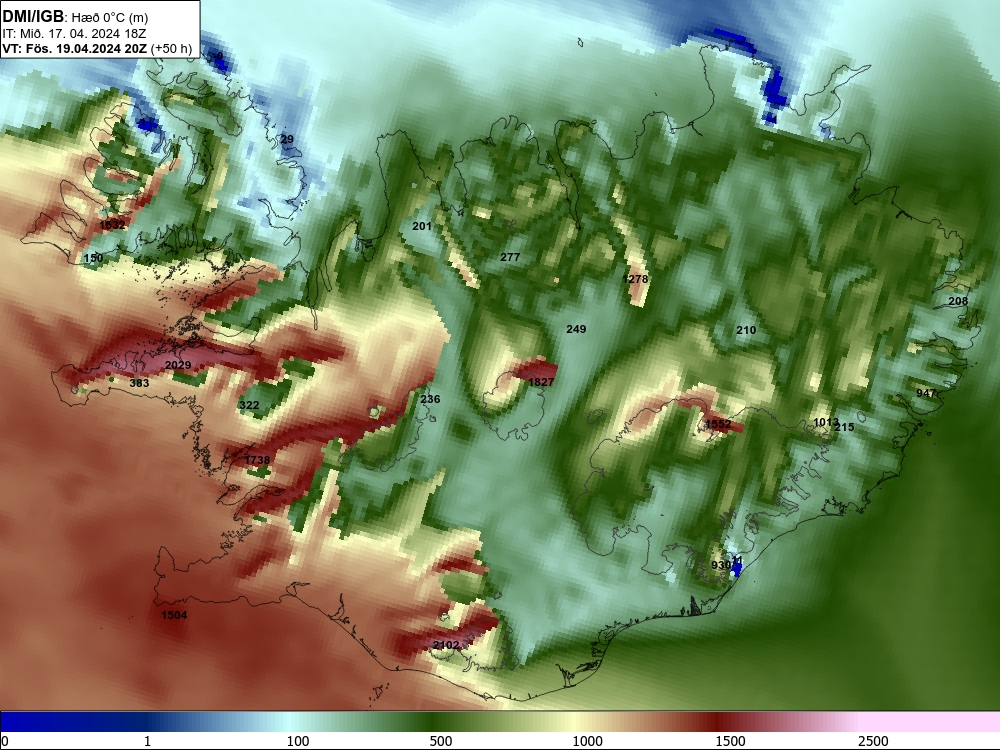
Task: Click the map value 215
Action: click(x=844, y=427)
